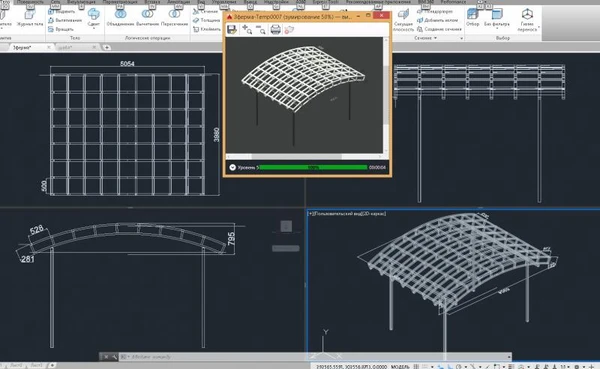
Task: Click the 528 dimension in front view
Action: pyautogui.click(x=37, y=230)
